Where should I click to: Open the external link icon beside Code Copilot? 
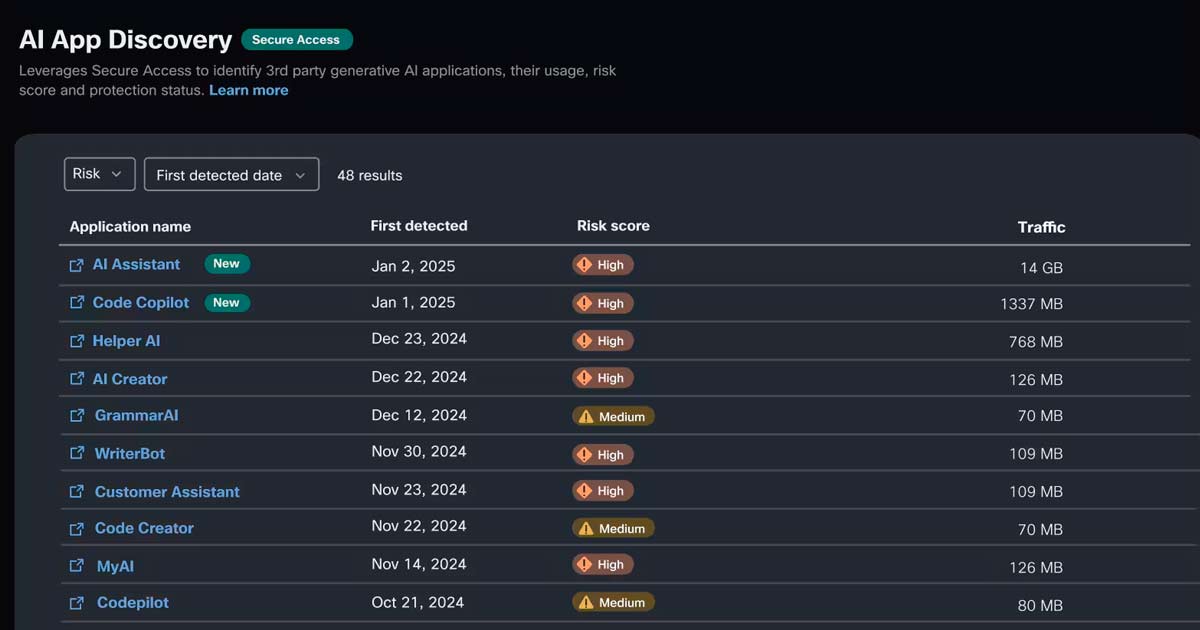click(77, 303)
